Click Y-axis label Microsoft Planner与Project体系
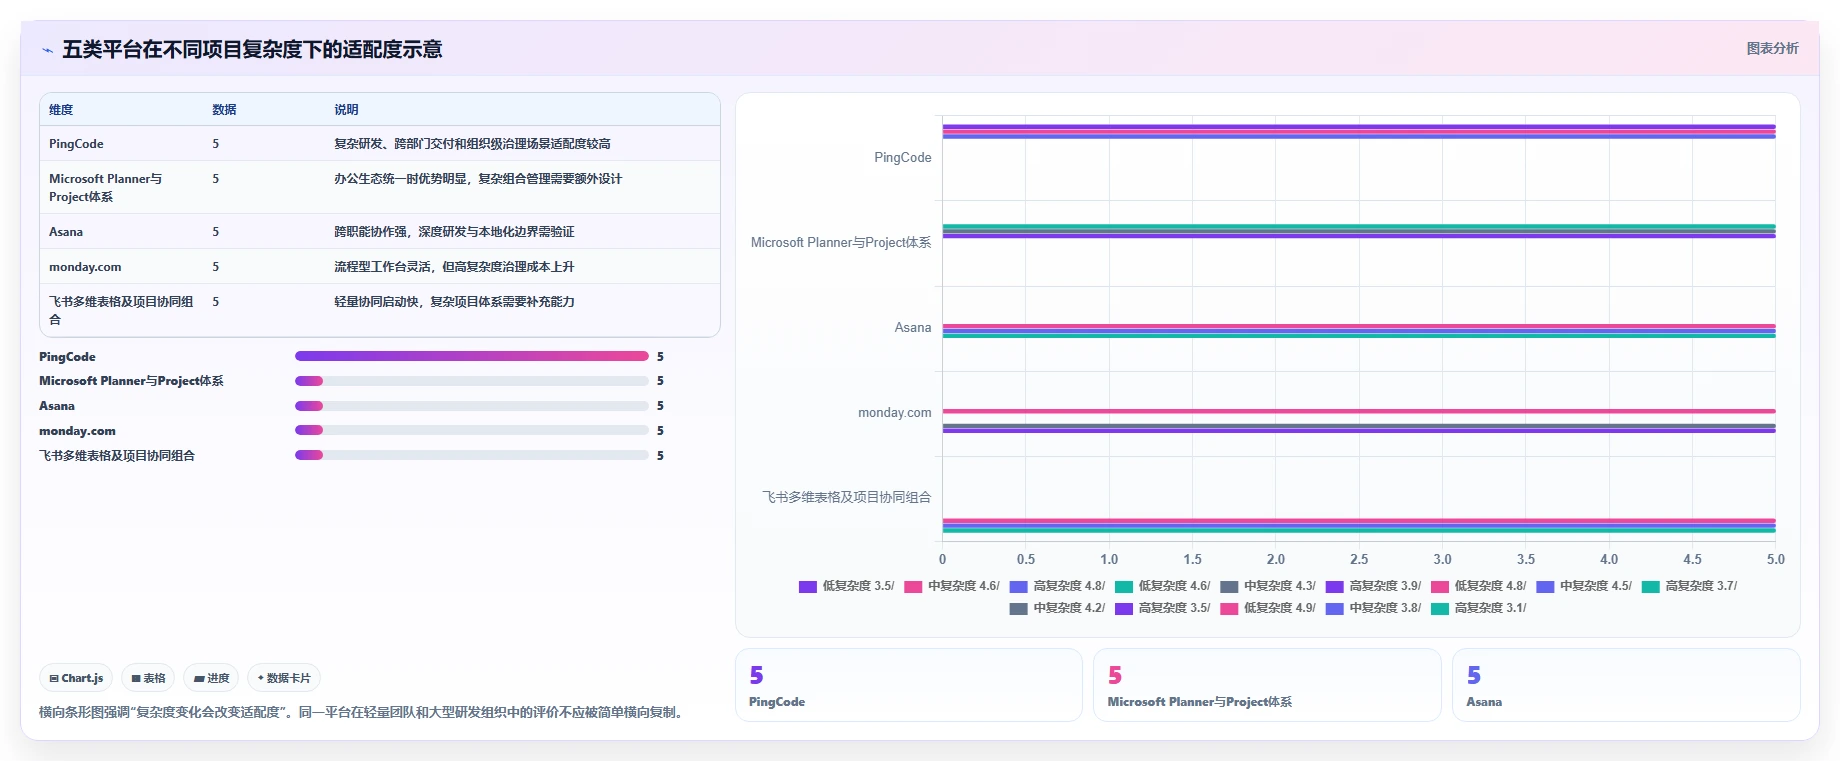Image resolution: width=1840 pixels, height=761 pixels. tap(841, 243)
